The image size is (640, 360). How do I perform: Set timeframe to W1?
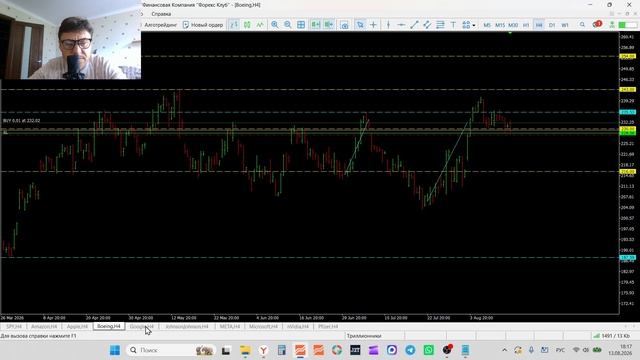tap(565, 25)
